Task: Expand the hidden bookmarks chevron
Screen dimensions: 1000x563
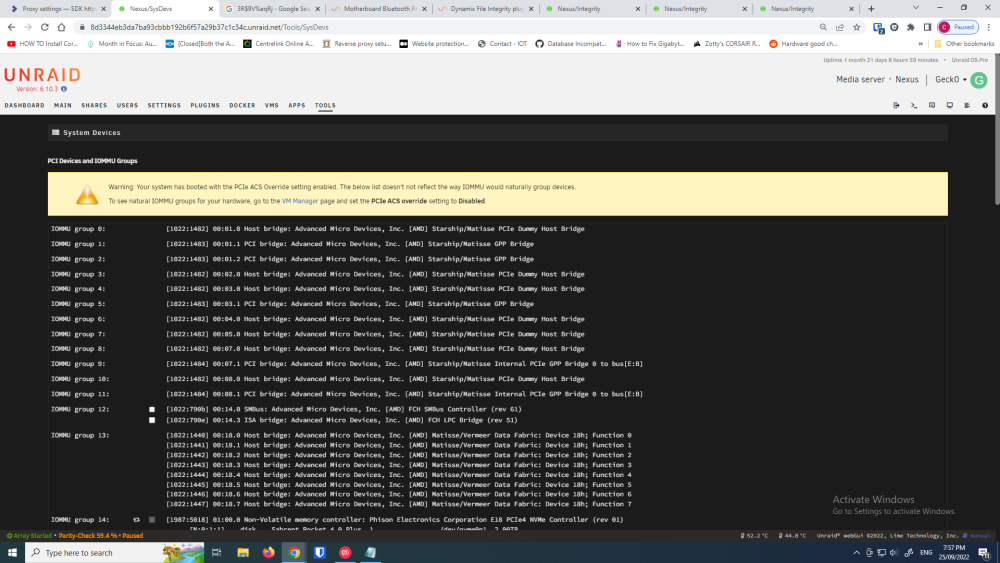Action: coord(920,44)
